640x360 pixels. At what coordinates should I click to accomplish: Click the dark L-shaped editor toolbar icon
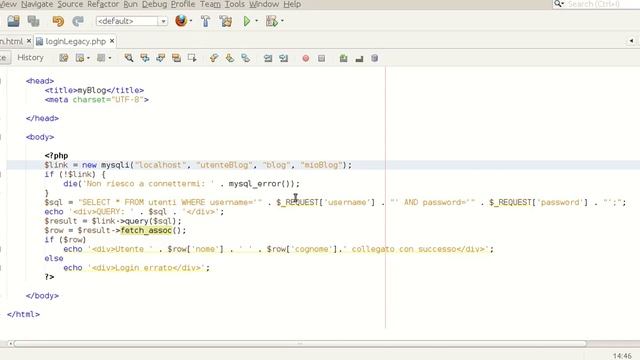click(359, 59)
